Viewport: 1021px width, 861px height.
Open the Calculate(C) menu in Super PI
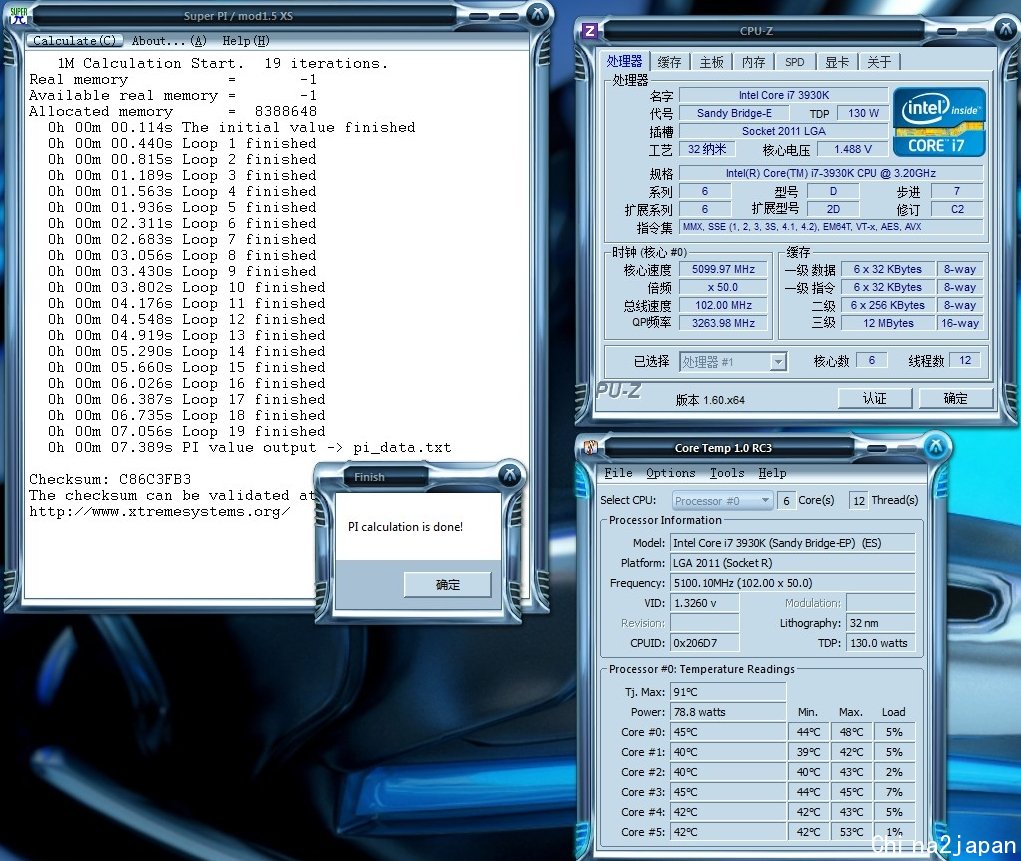74,41
